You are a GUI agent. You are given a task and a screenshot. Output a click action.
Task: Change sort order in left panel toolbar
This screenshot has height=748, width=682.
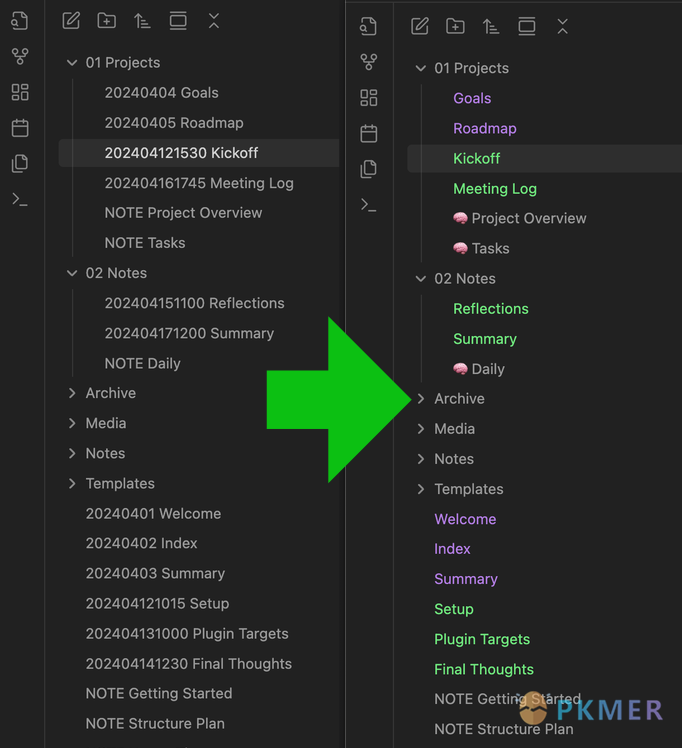142,21
